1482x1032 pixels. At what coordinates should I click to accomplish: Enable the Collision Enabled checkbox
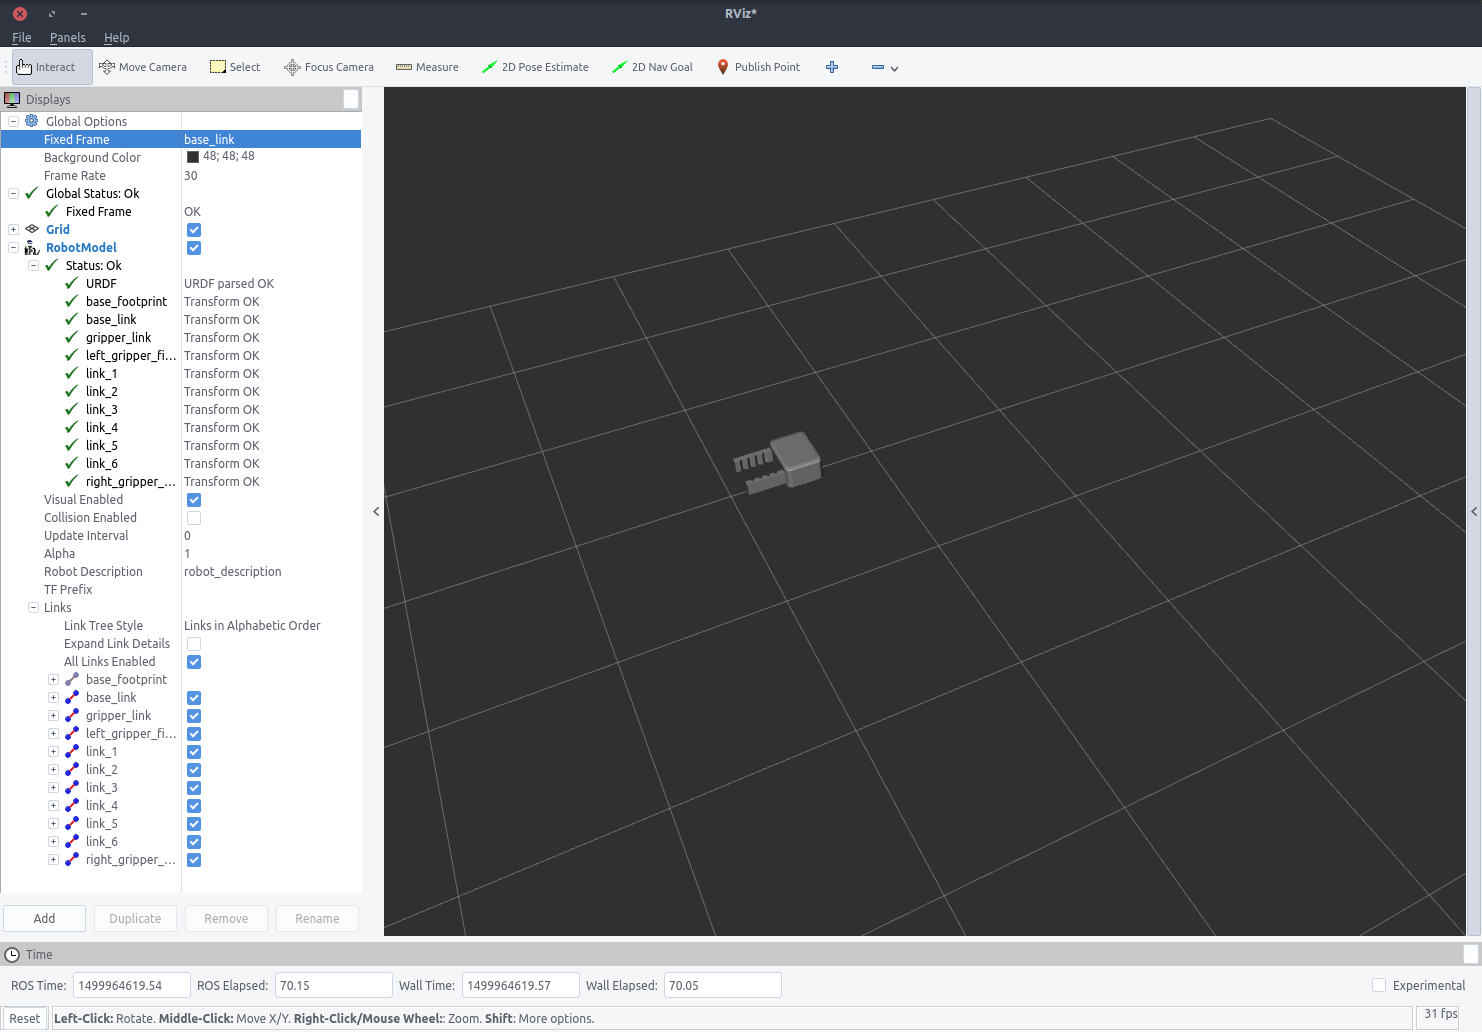[194, 518]
